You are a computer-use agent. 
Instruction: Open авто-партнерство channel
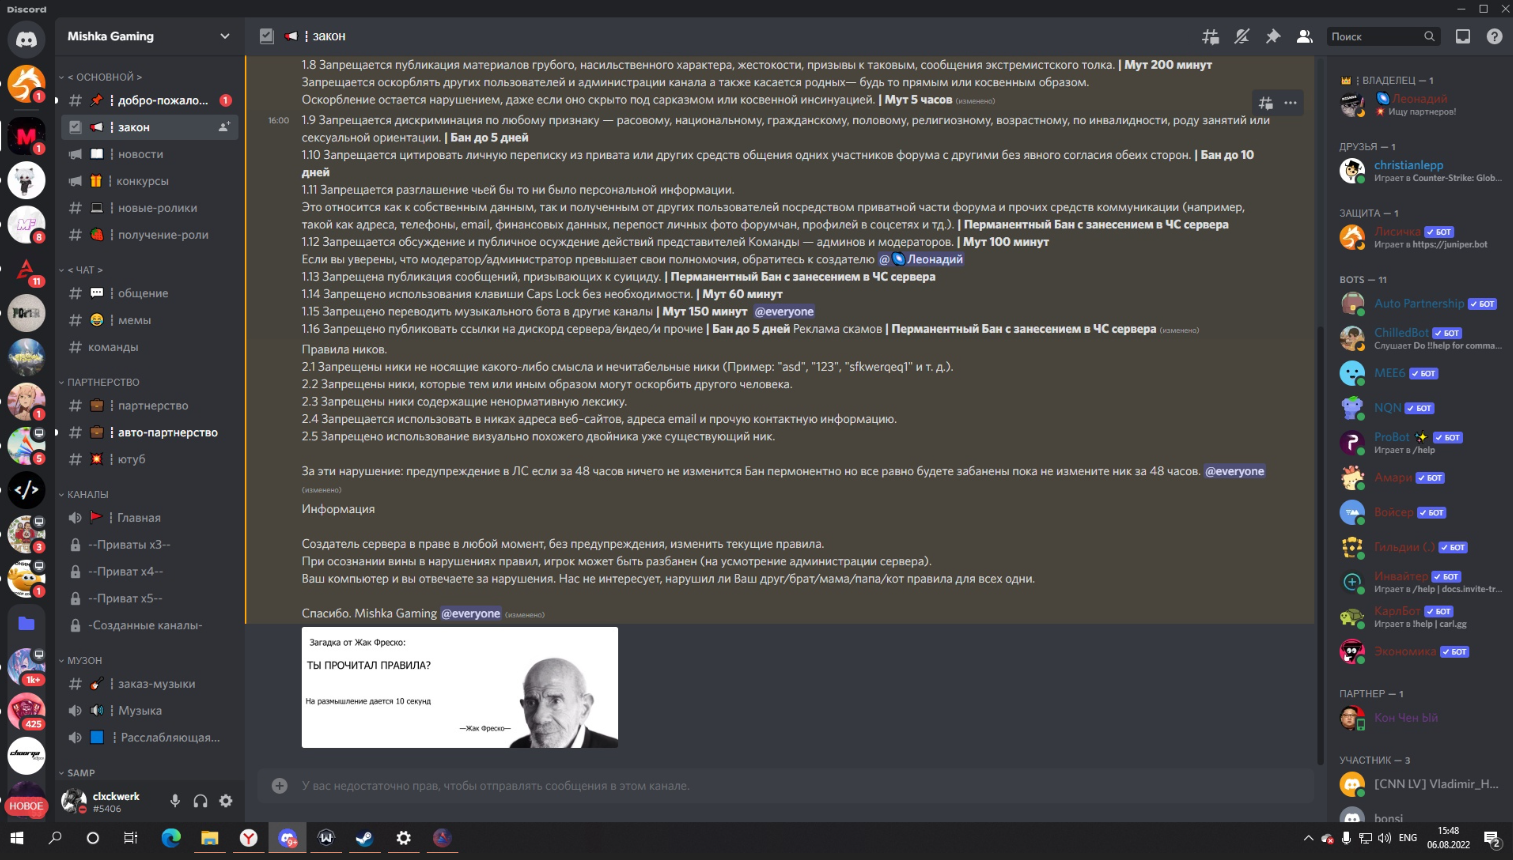click(150, 432)
